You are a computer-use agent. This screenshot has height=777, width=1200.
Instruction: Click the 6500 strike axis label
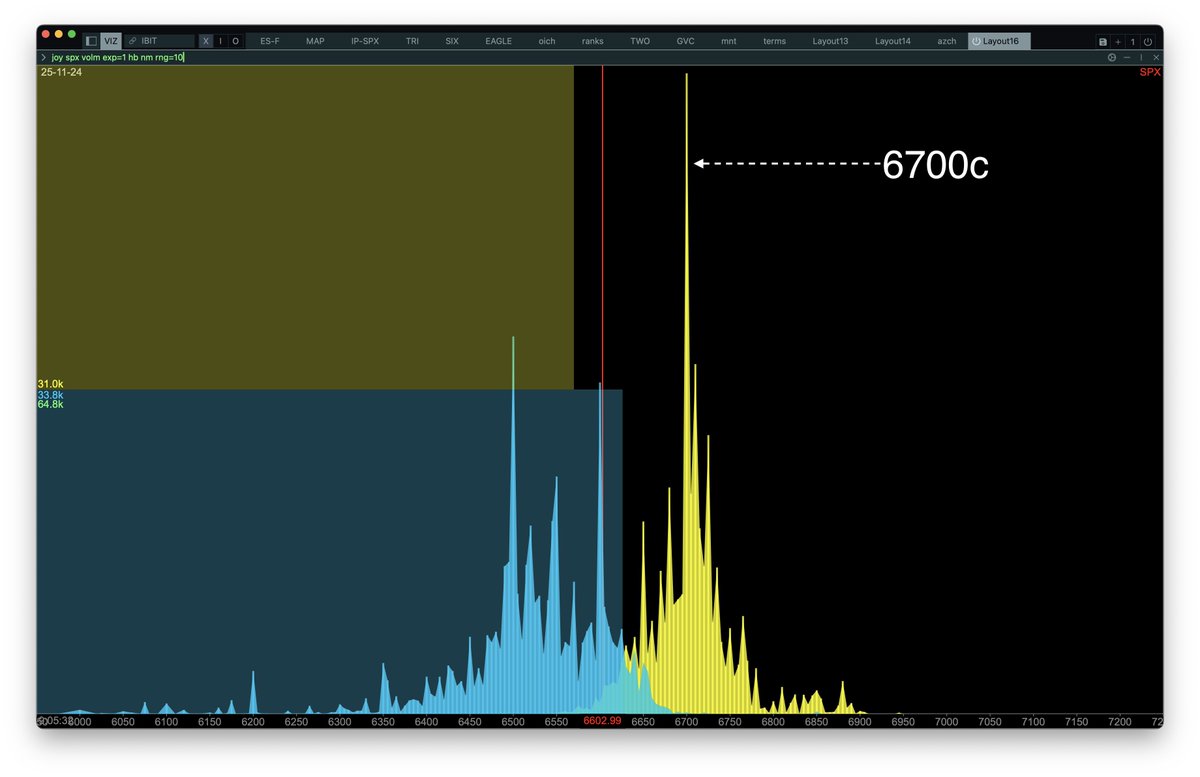(513, 721)
